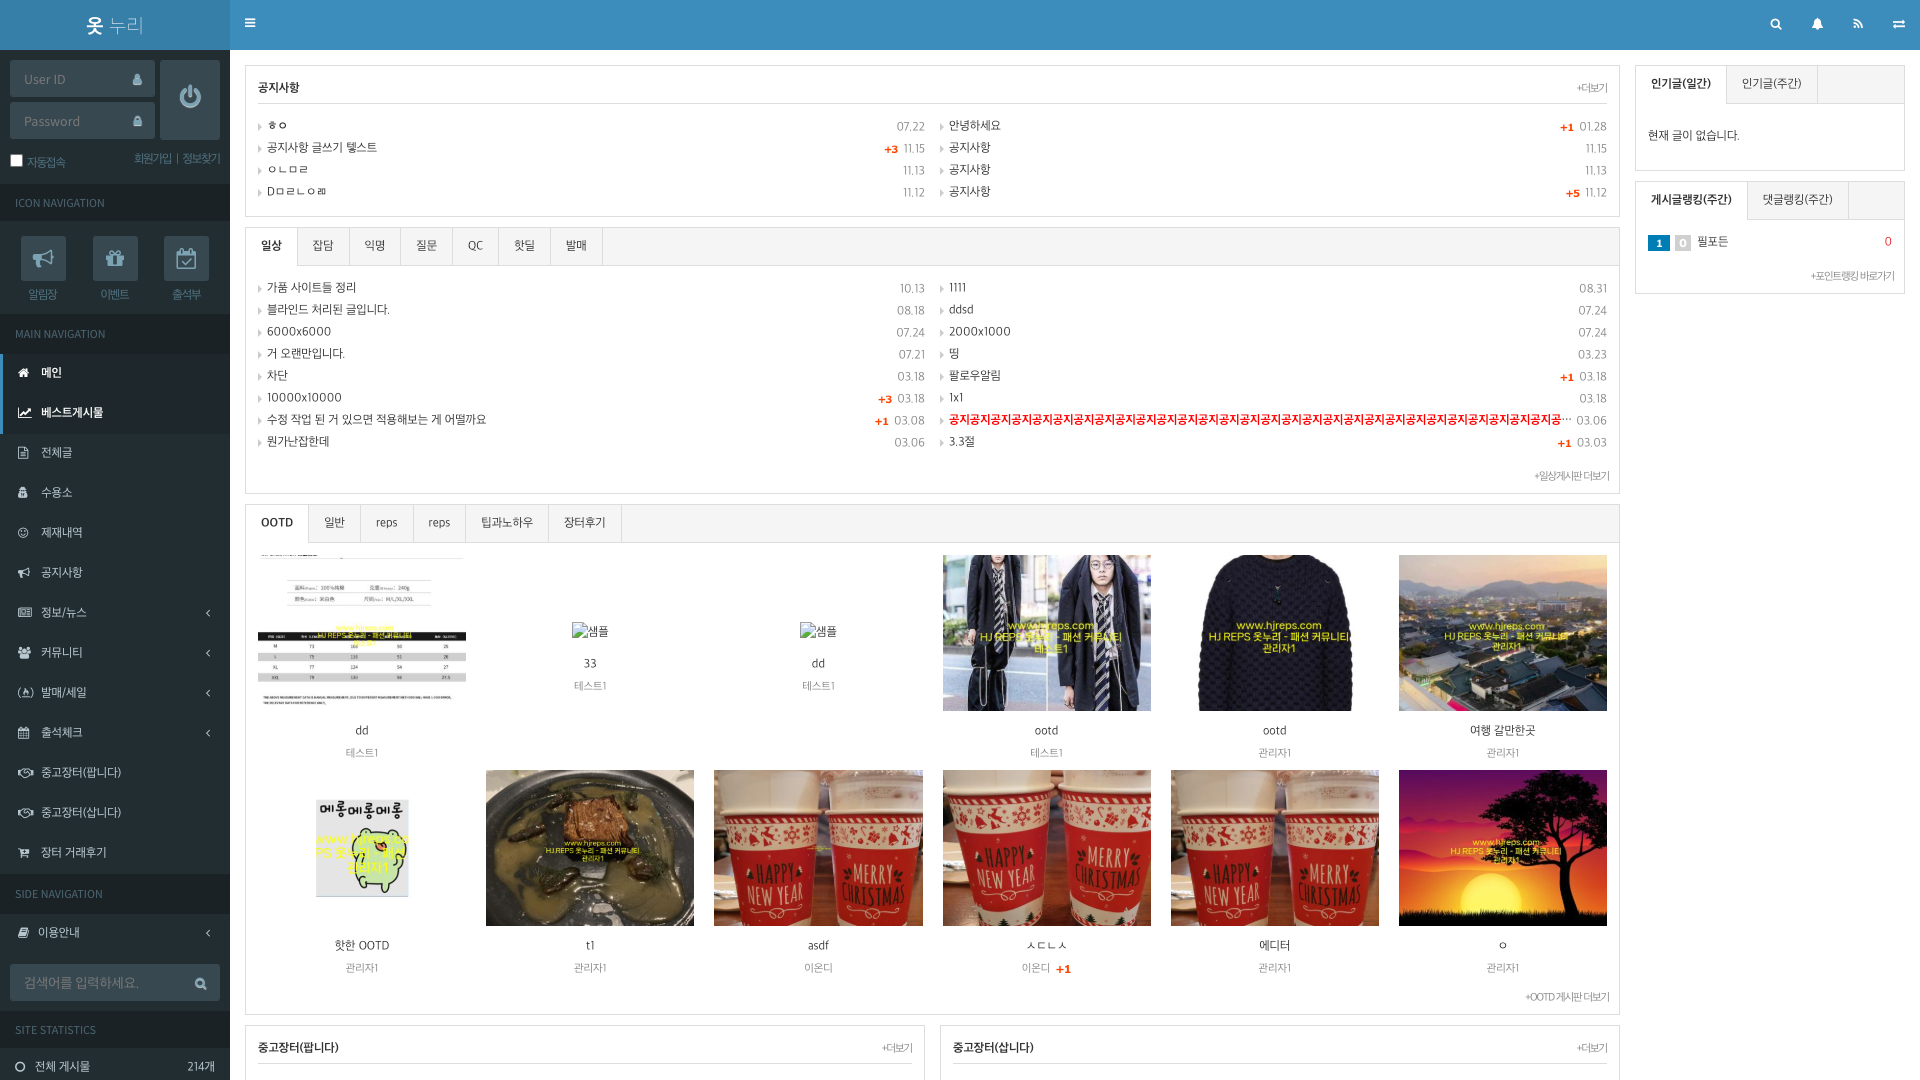1920x1080 pixels.
Task: Enable the 자동접속 checkbox
Action: pyautogui.click(x=16, y=160)
